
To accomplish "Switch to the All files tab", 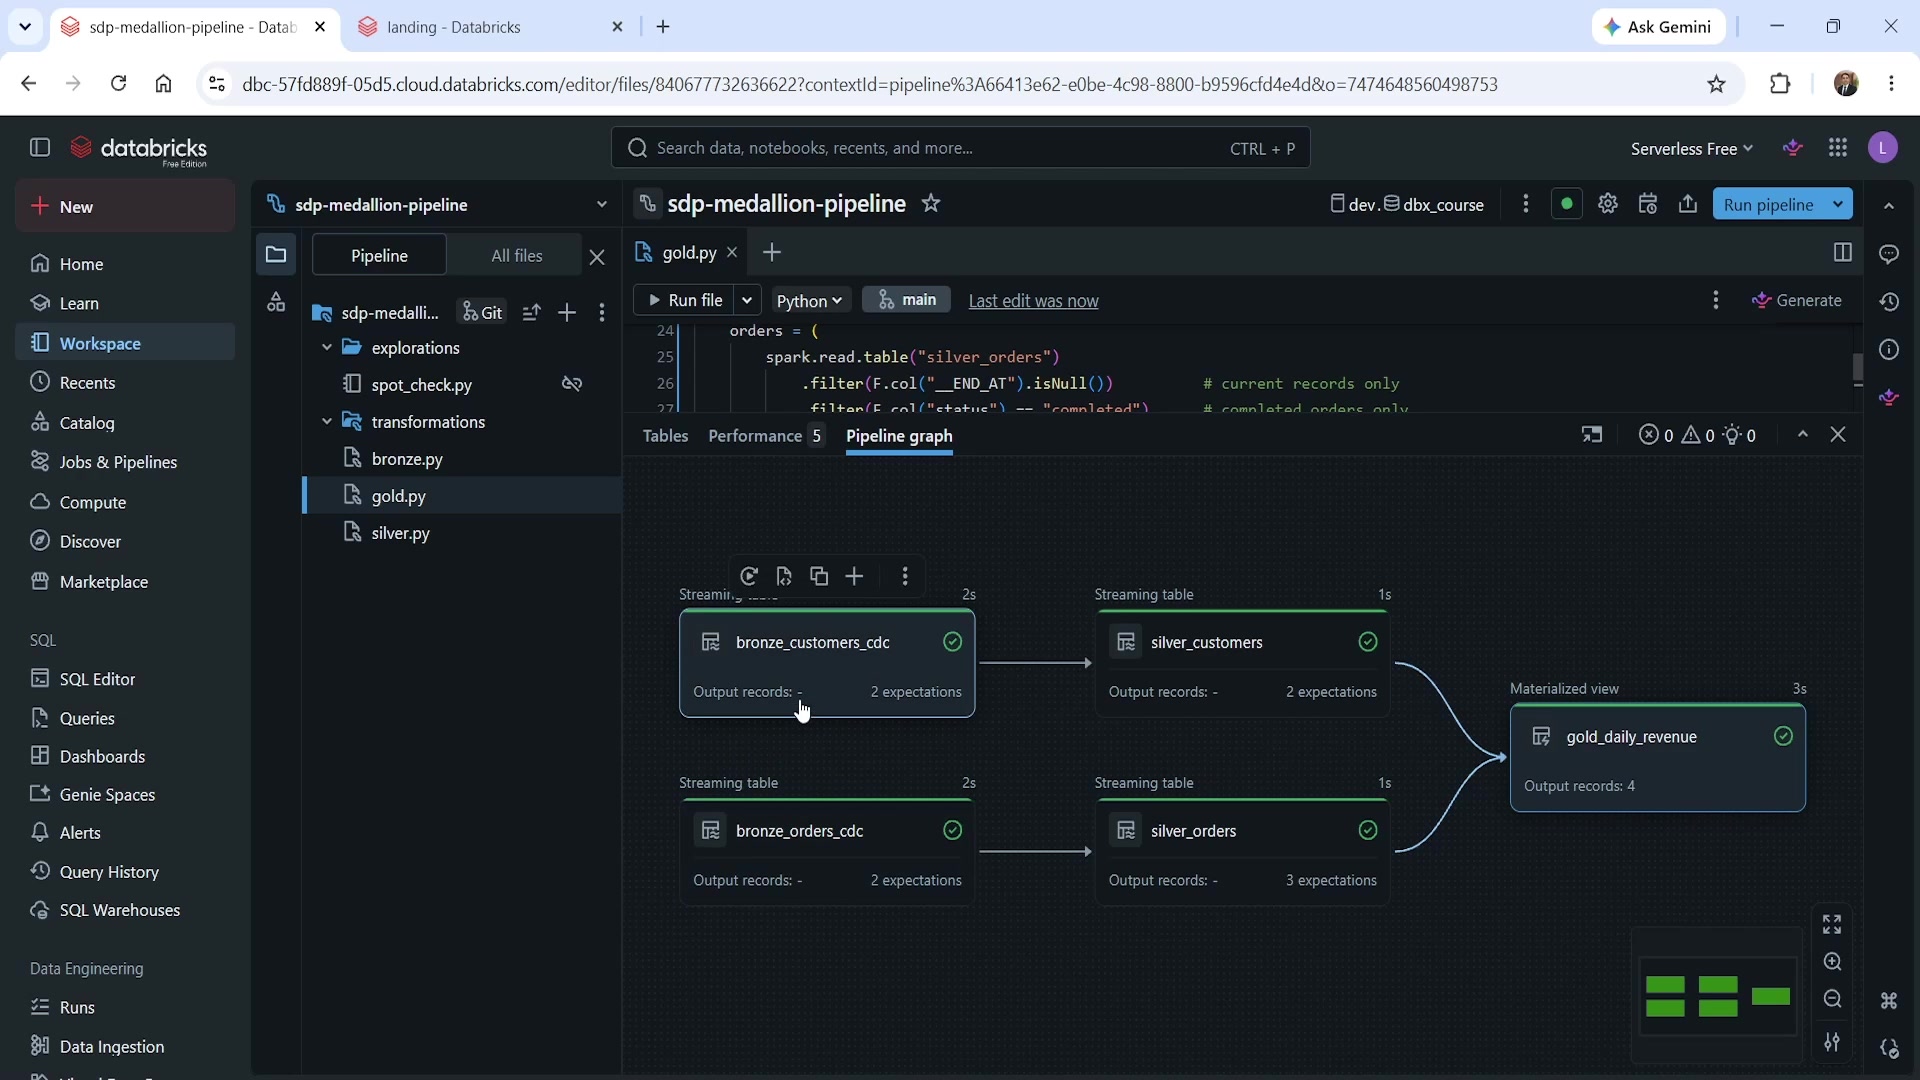I will coord(517,255).
